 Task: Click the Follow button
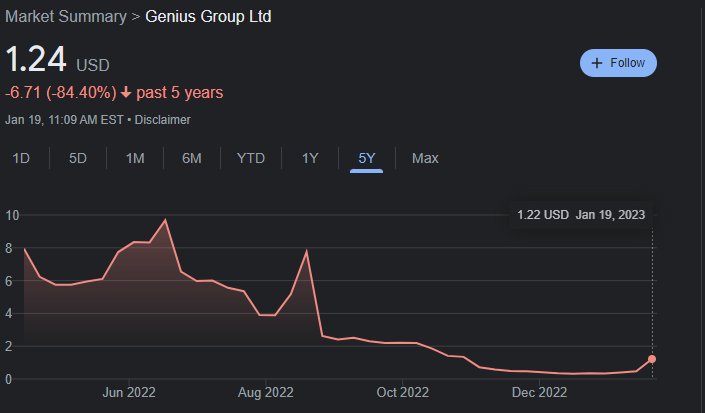point(618,63)
